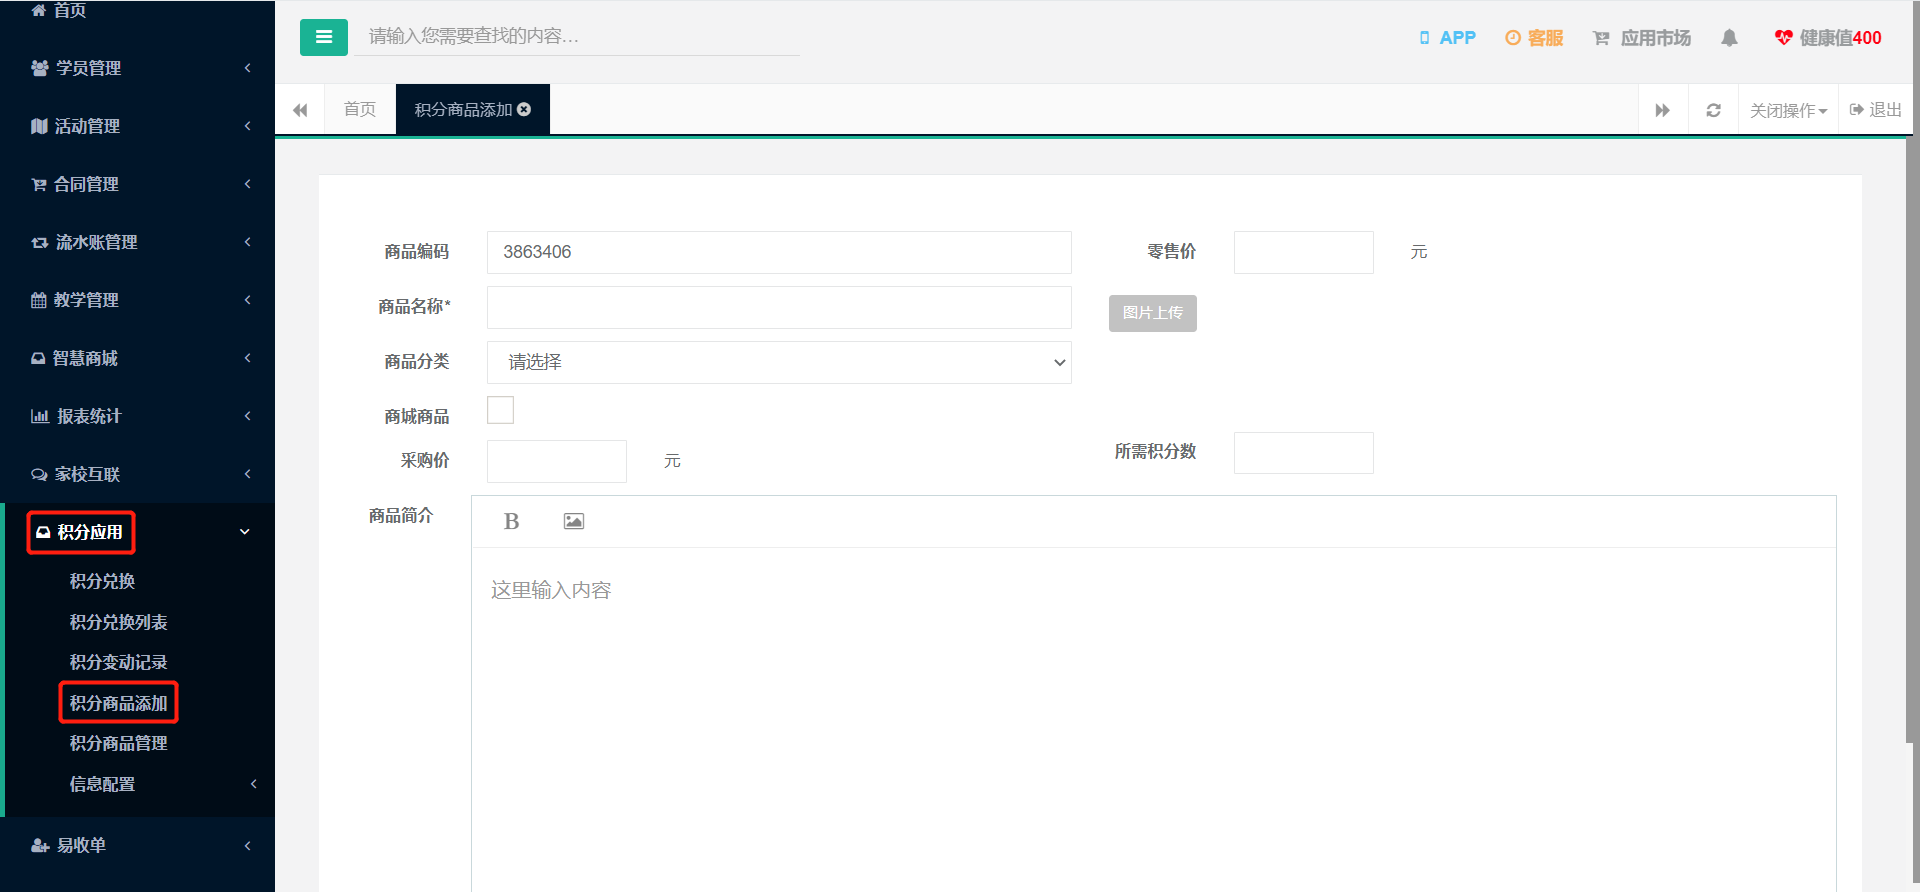This screenshot has height=892, width=1920.
Task: Expand 智慧商城 sidebar menu
Action: coord(138,358)
